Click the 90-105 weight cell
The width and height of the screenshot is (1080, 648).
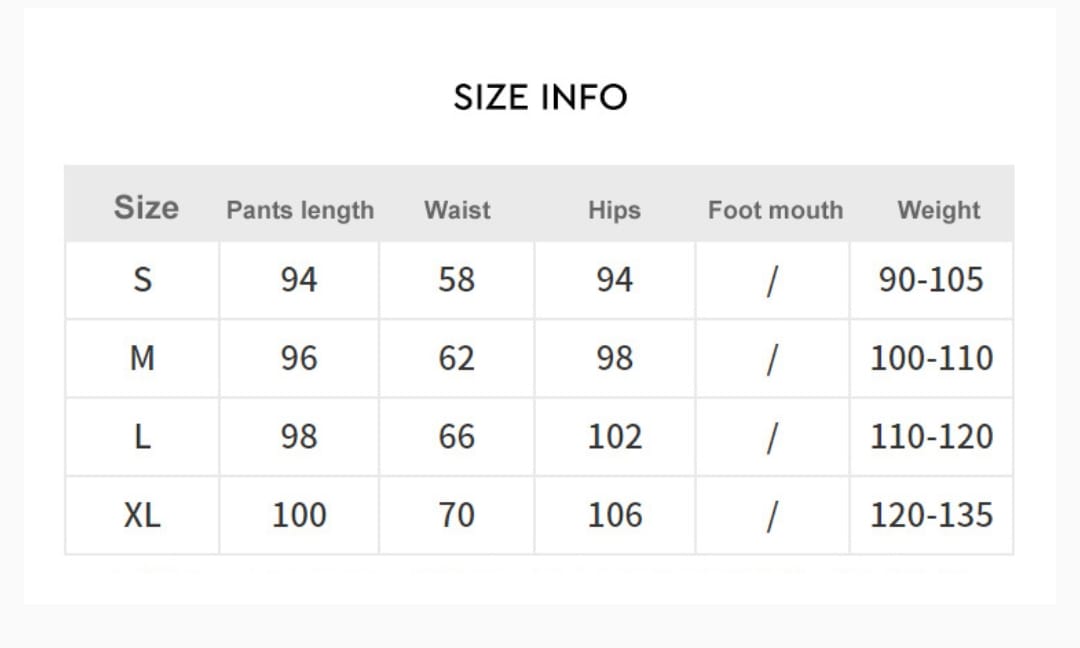pyautogui.click(x=931, y=280)
